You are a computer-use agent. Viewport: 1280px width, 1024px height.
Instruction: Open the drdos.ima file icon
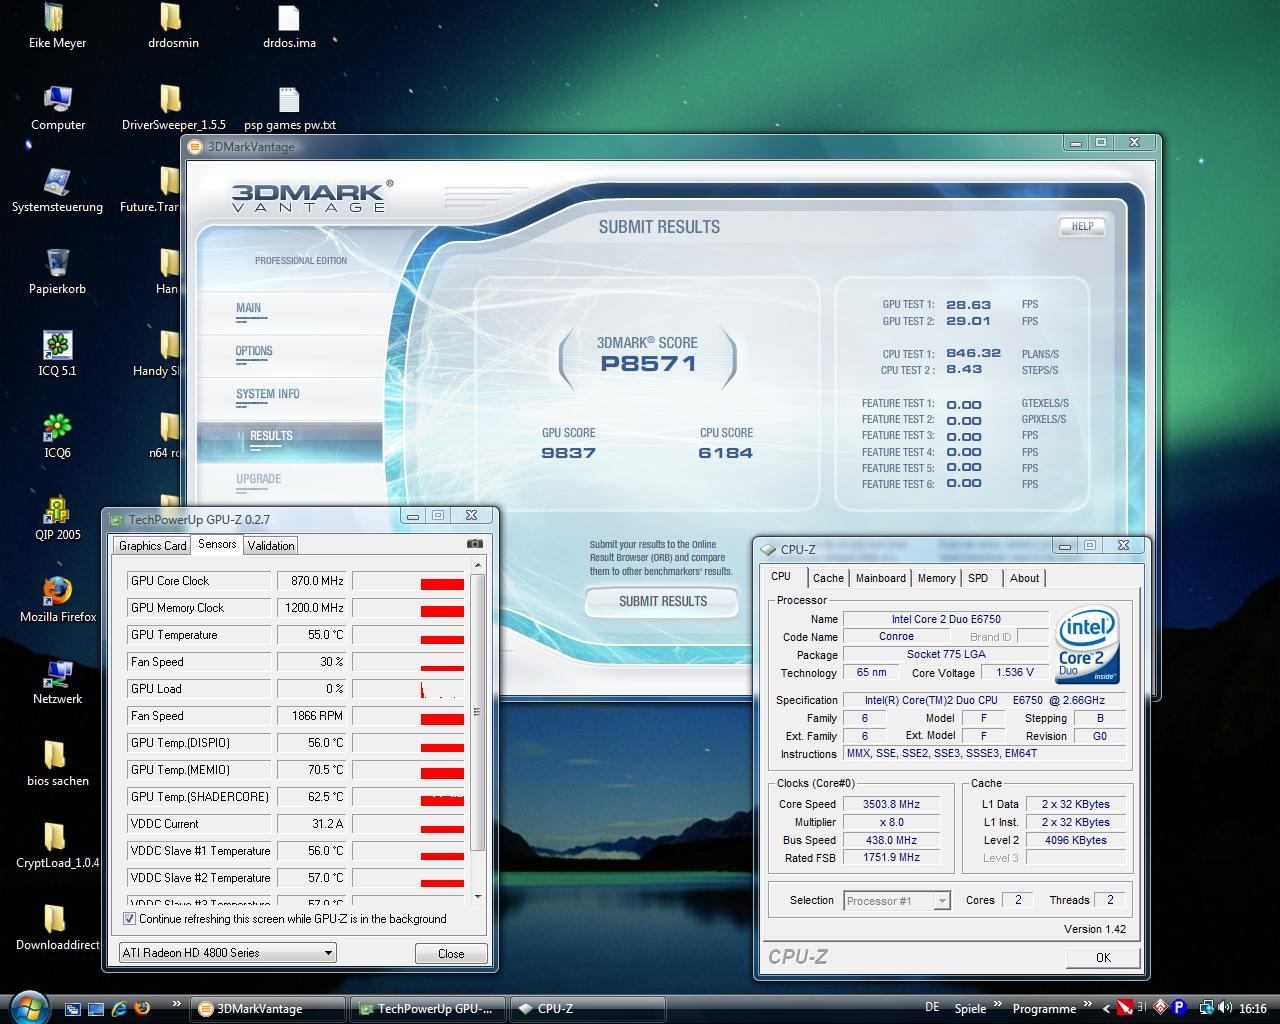point(288,18)
